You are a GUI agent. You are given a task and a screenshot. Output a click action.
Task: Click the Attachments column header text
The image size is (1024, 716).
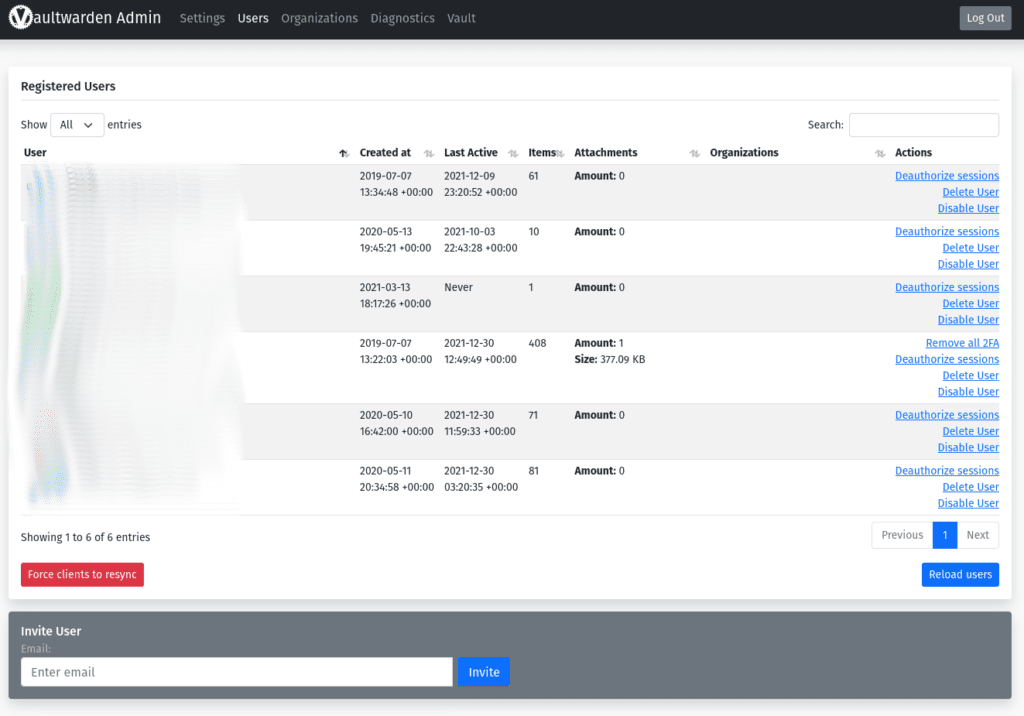(x=605, y=153)
